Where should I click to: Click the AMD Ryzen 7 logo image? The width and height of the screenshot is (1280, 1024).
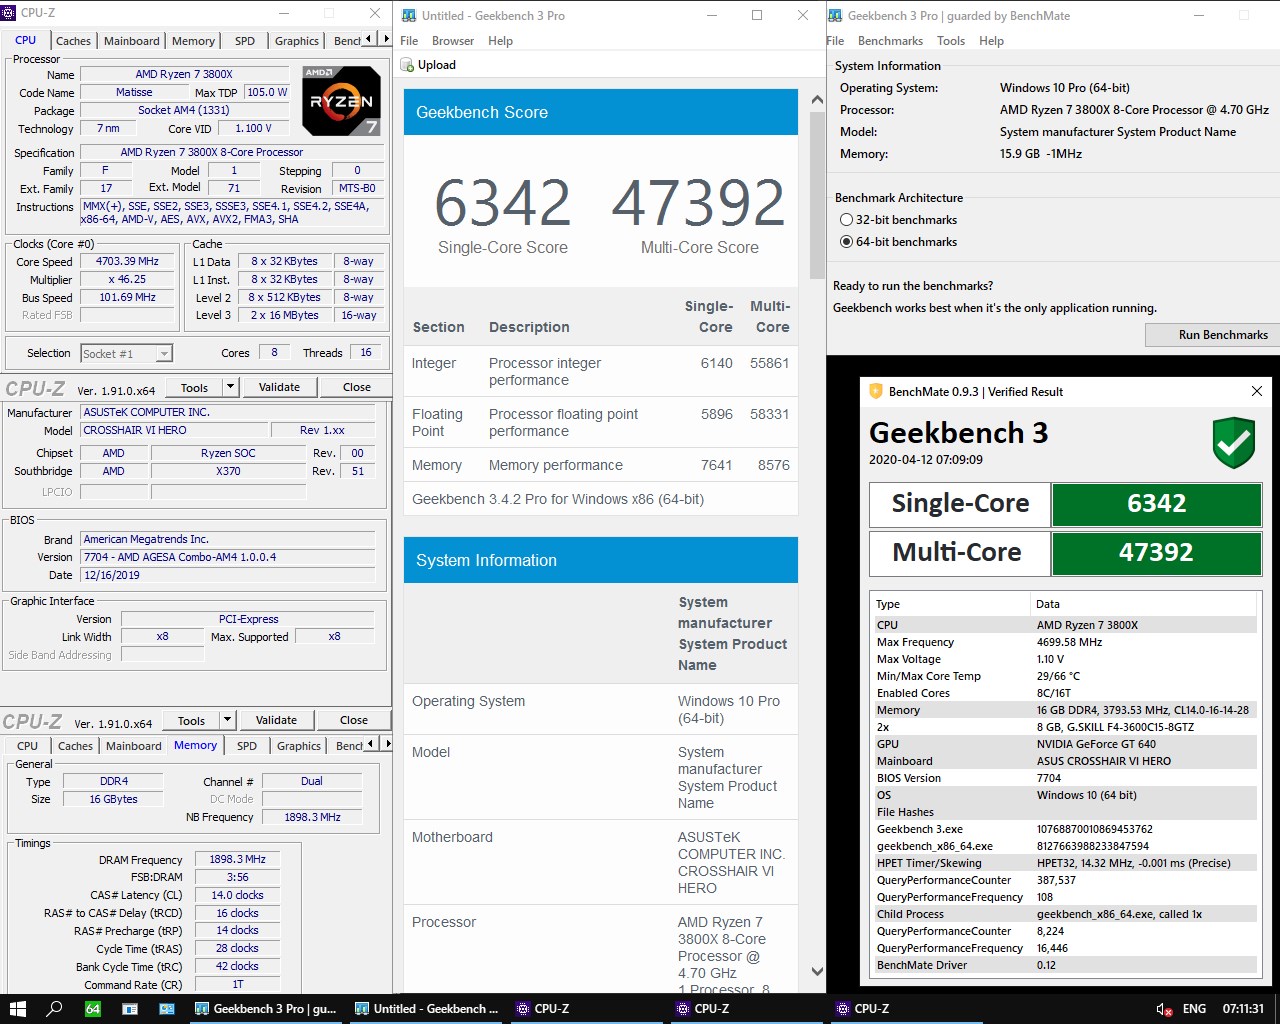341,101
